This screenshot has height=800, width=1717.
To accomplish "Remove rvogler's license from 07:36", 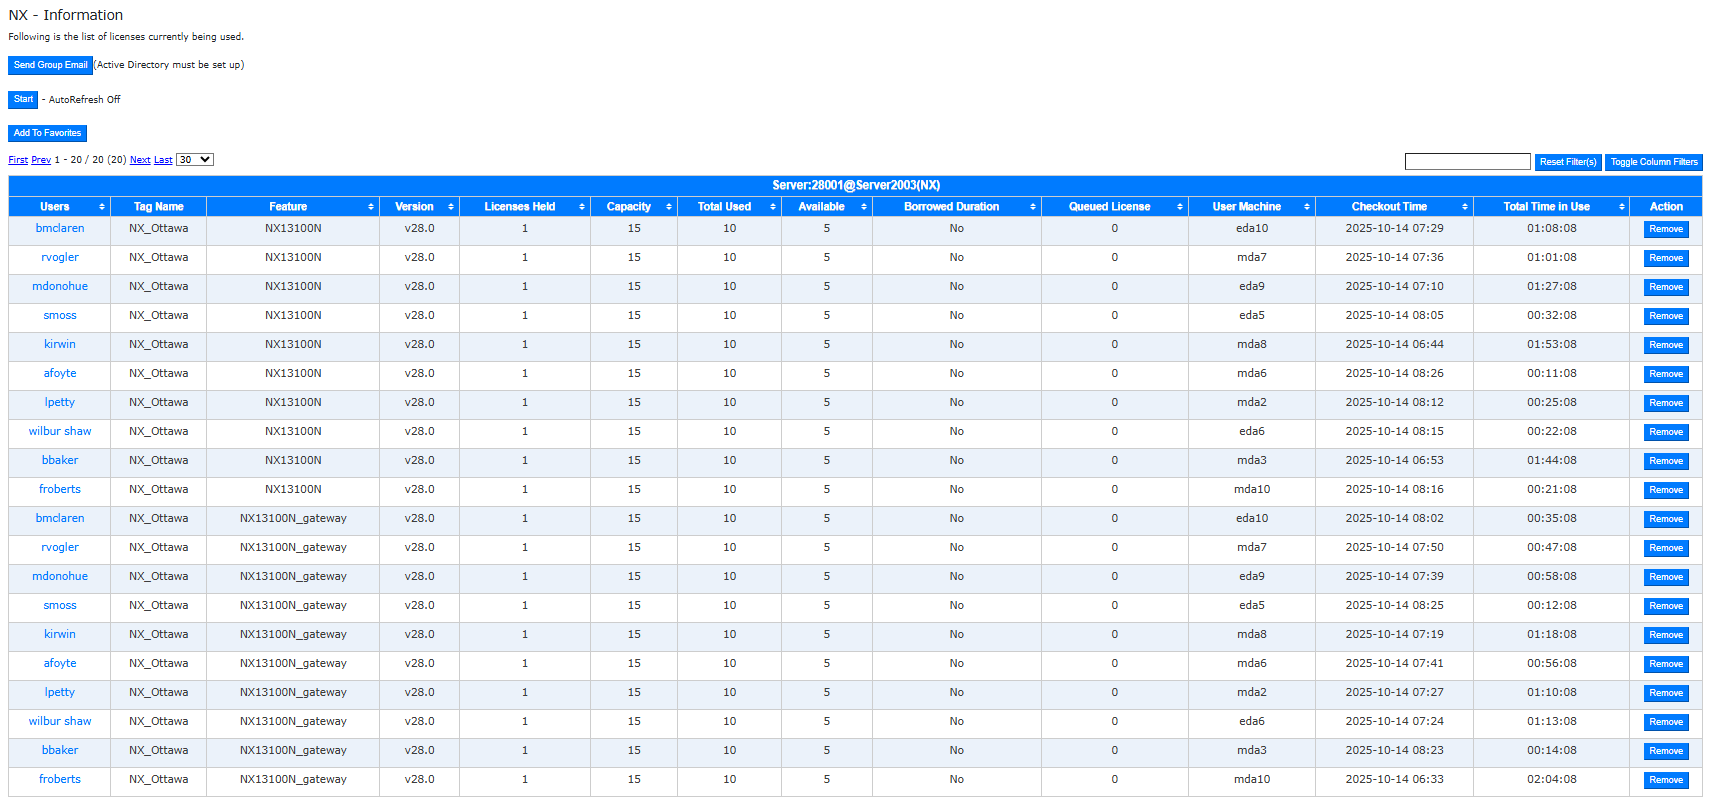I will (x=1666, y=259).
